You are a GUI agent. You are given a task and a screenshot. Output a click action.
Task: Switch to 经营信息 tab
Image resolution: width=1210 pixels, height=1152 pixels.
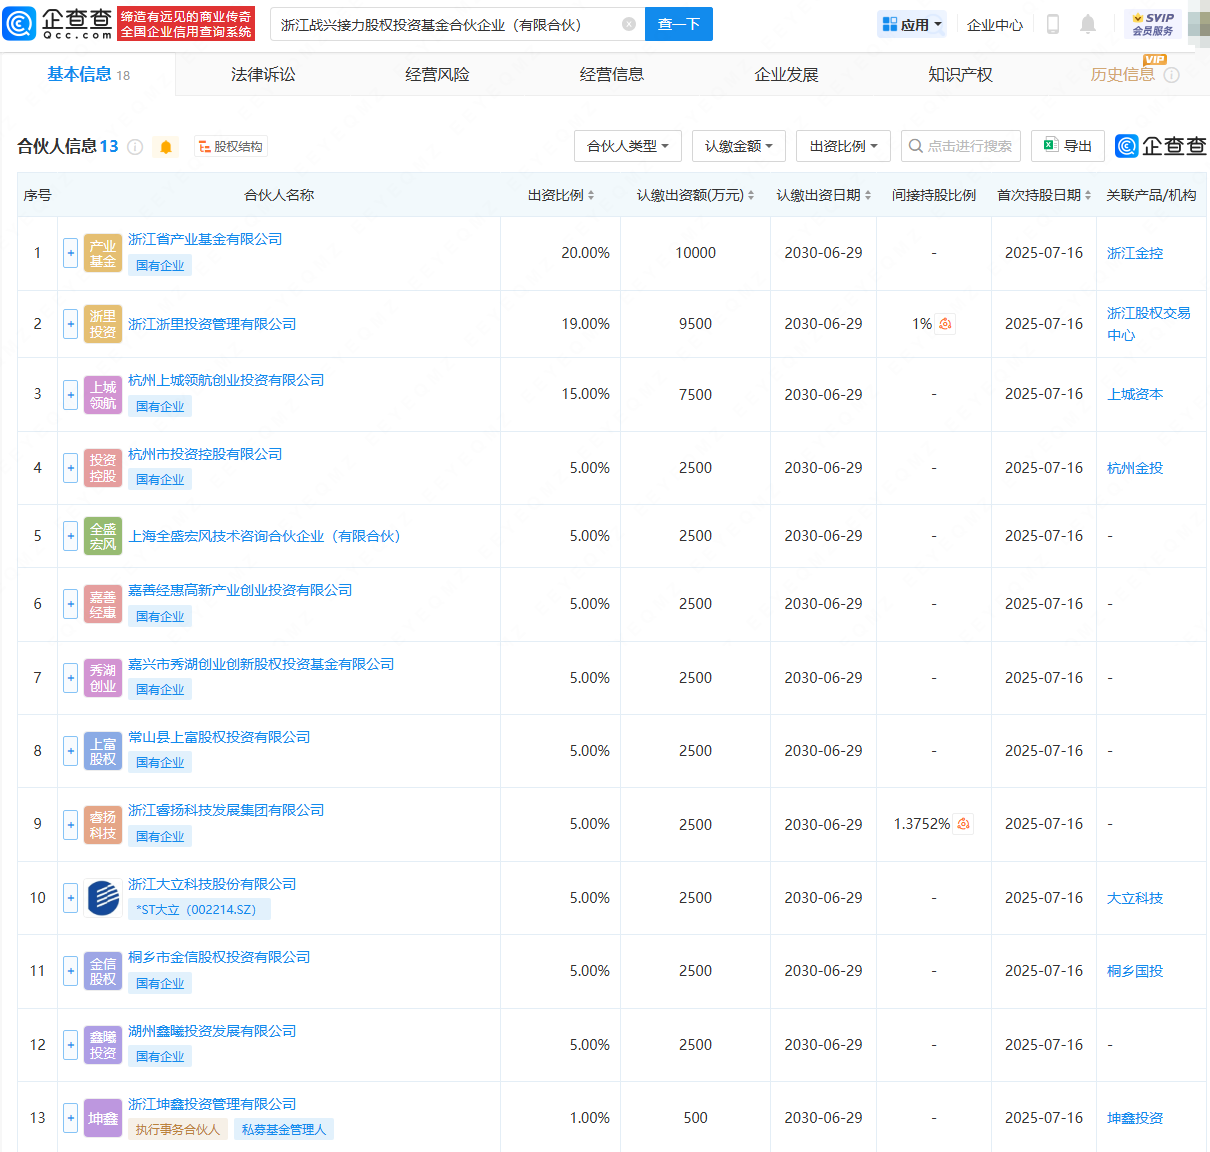click(612, 75)
